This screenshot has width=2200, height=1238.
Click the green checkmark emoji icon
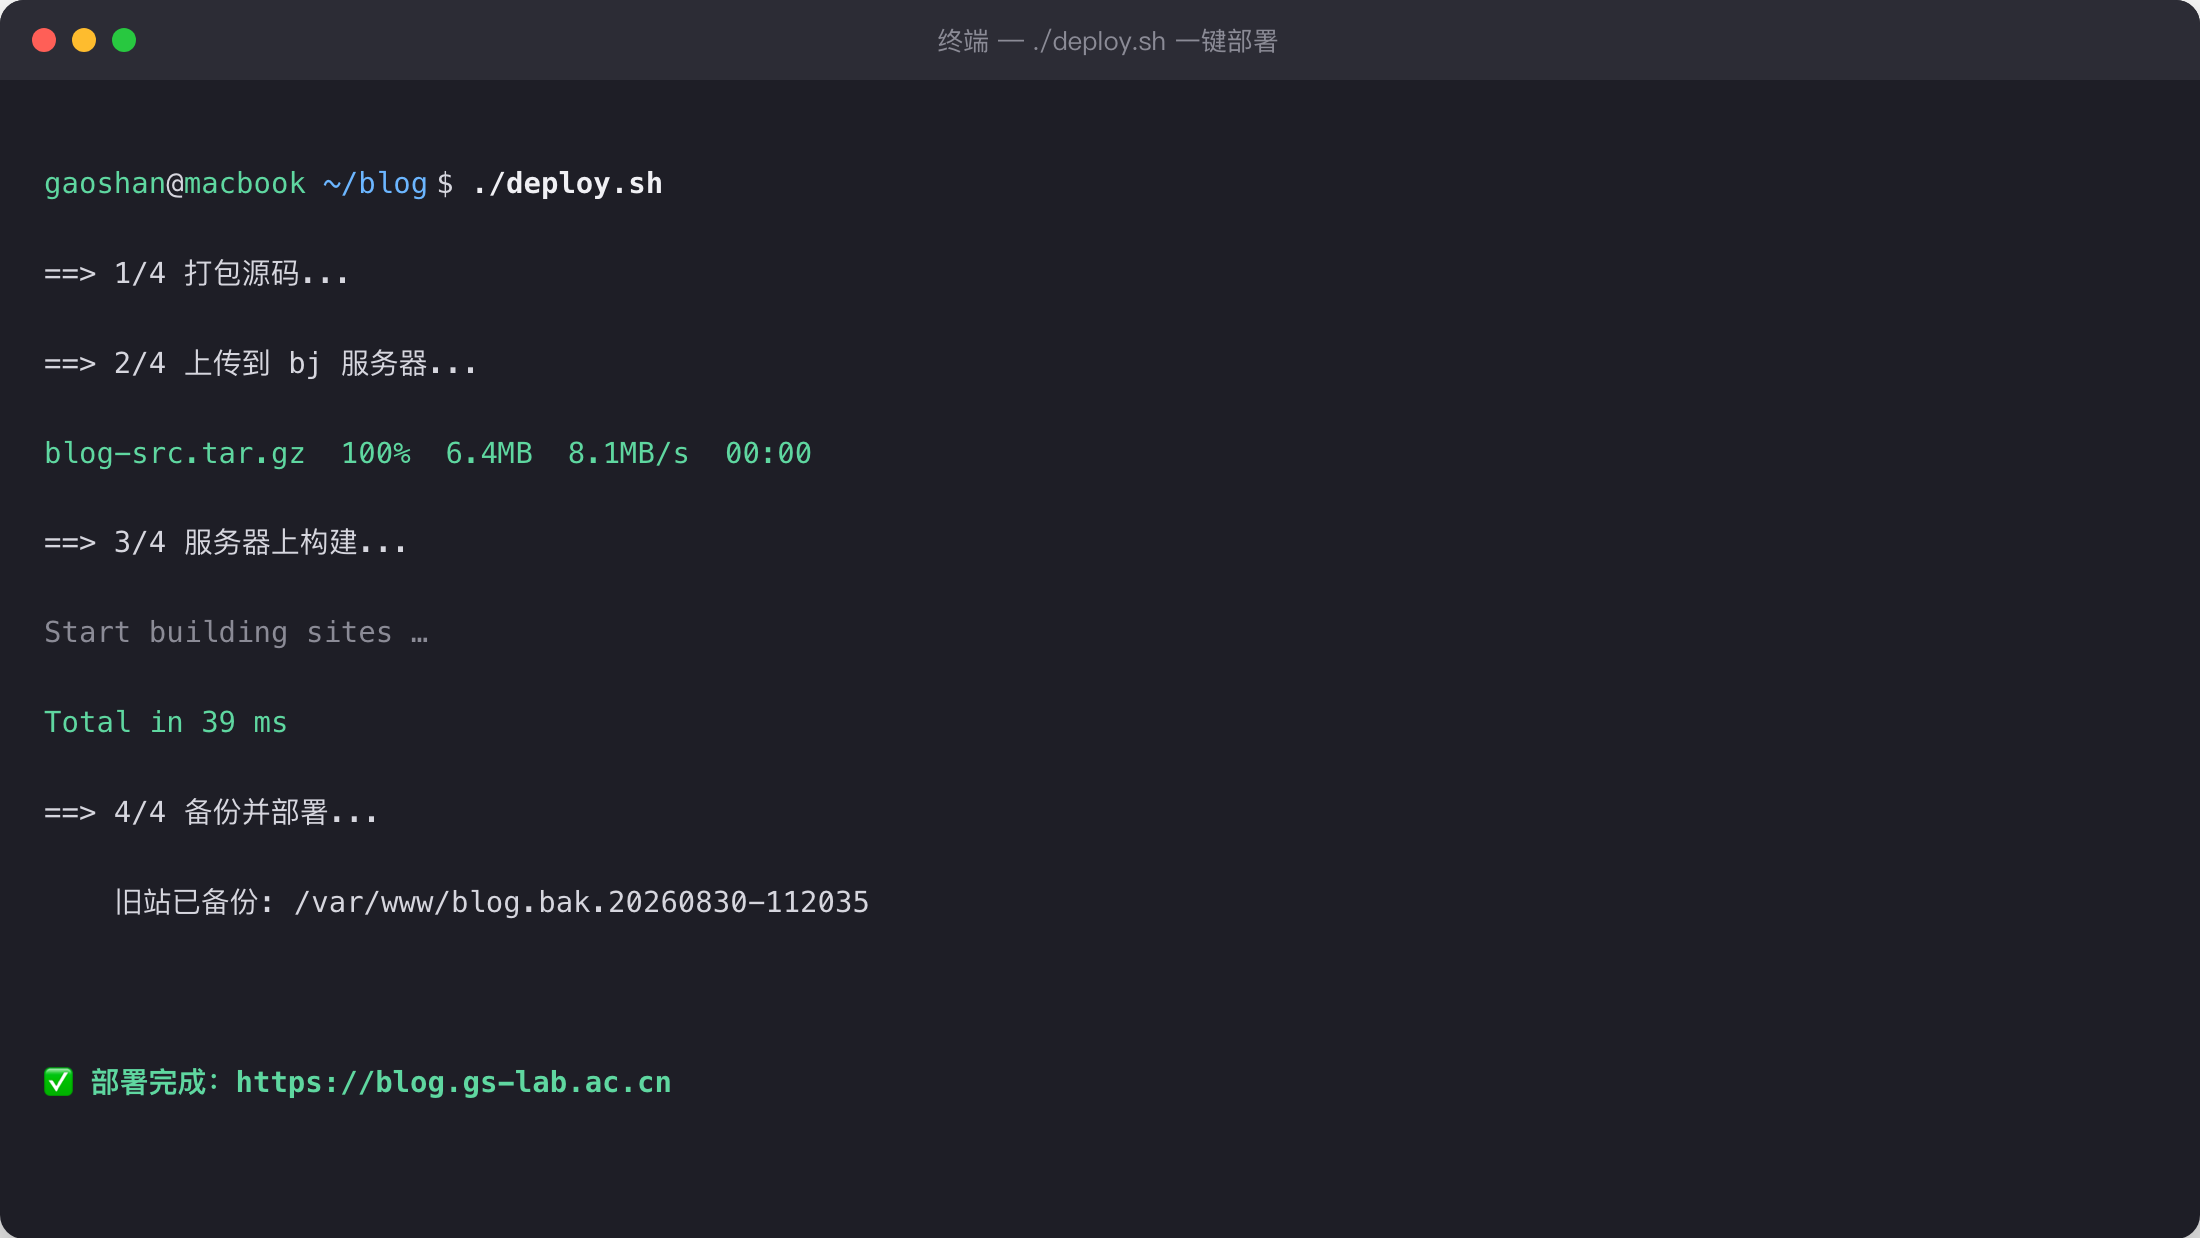(x=59, y=1082)
